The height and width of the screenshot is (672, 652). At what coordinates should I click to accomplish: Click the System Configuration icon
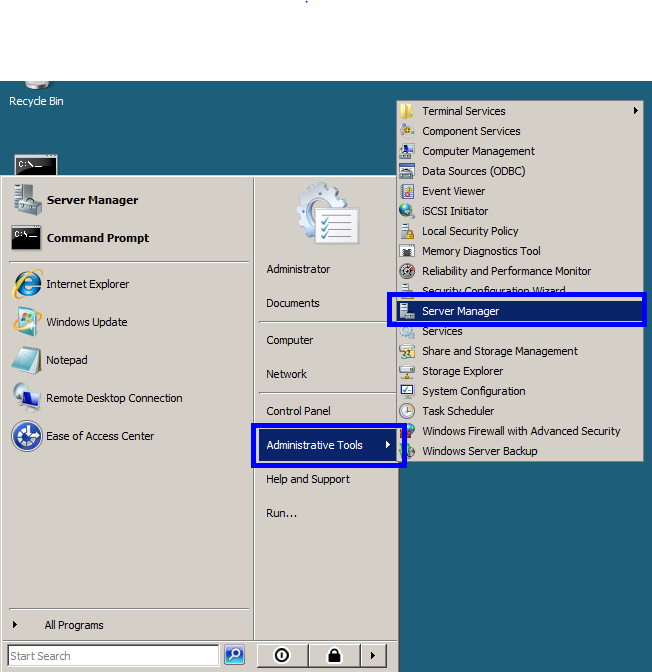(407, 391)
